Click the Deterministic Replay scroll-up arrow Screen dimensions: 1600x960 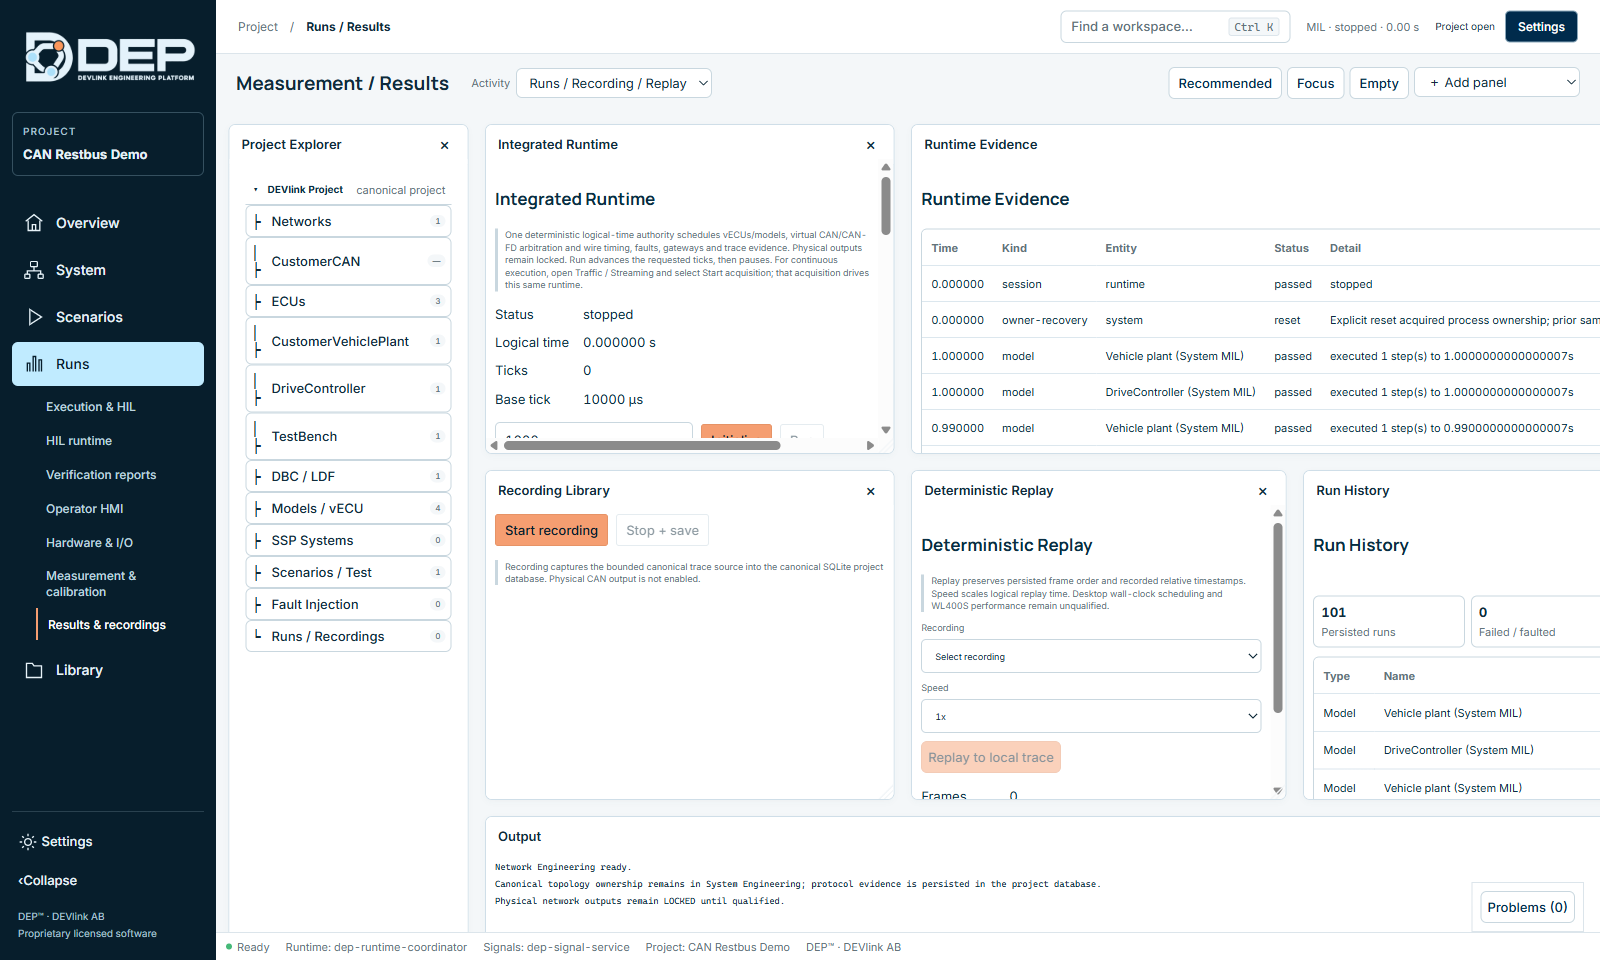click(1278, 513)
